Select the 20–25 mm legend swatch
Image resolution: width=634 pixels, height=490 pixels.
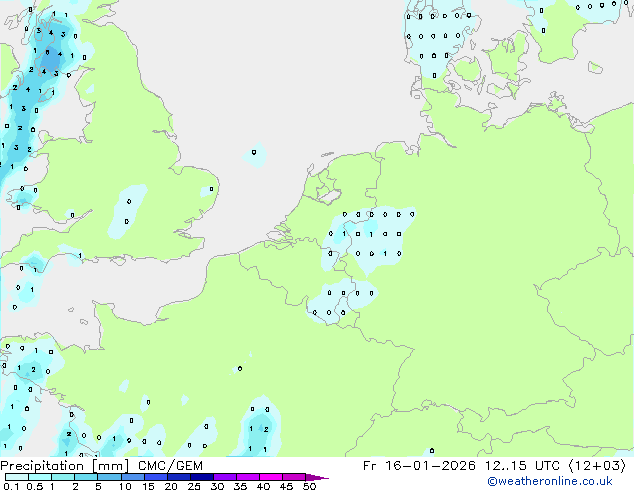tap(178, 477)
